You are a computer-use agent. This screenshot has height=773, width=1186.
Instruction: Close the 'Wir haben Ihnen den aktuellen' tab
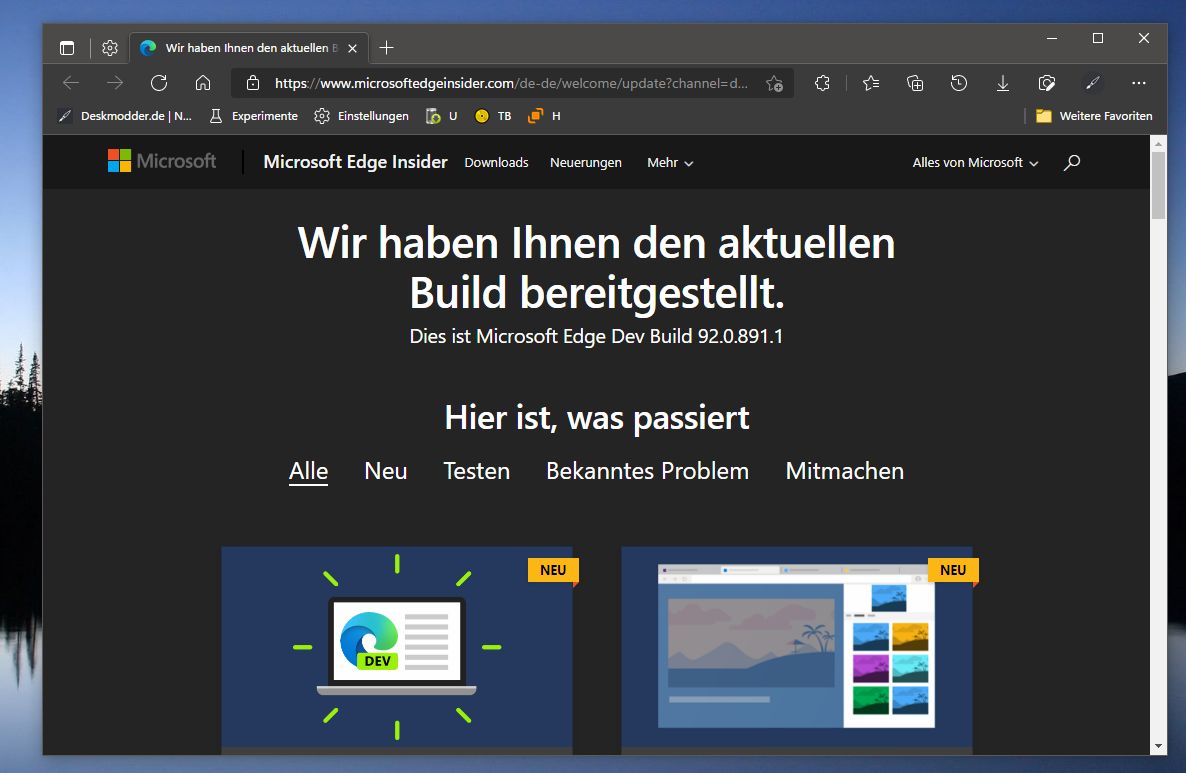pyautogui.click(x=352, y=48)
